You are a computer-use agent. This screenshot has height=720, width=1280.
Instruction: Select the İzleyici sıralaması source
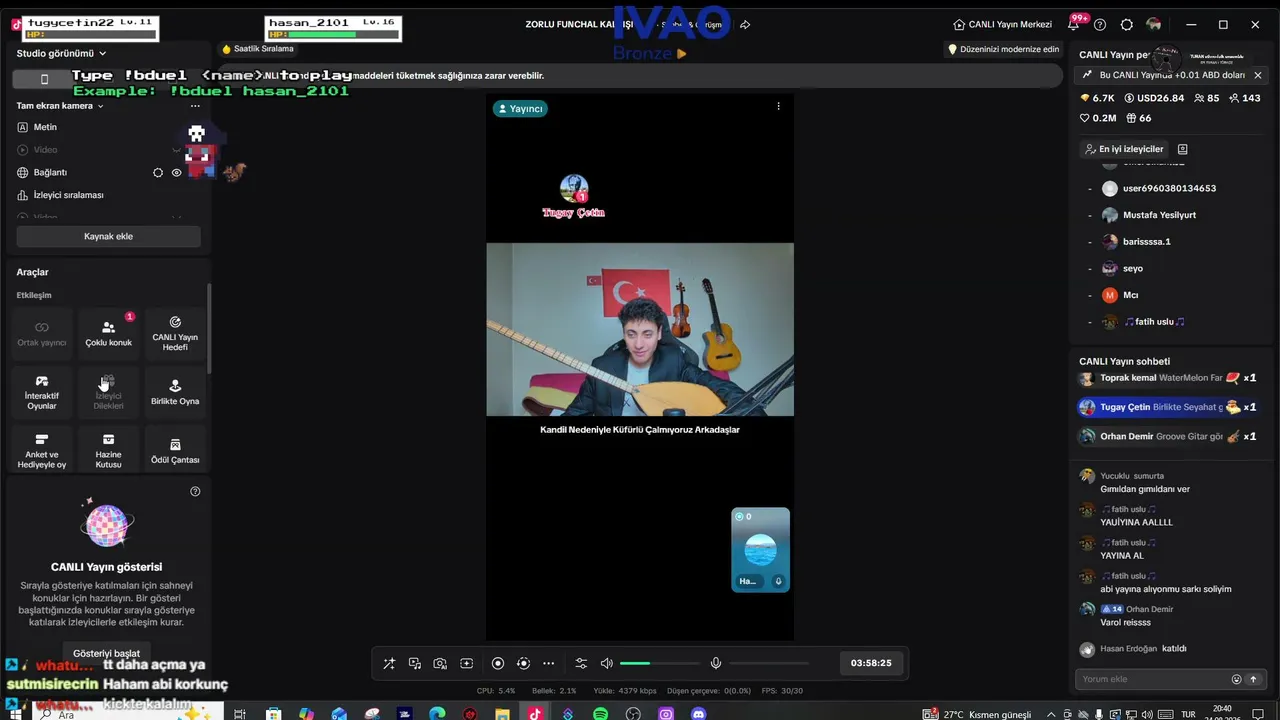click(108, 195)
